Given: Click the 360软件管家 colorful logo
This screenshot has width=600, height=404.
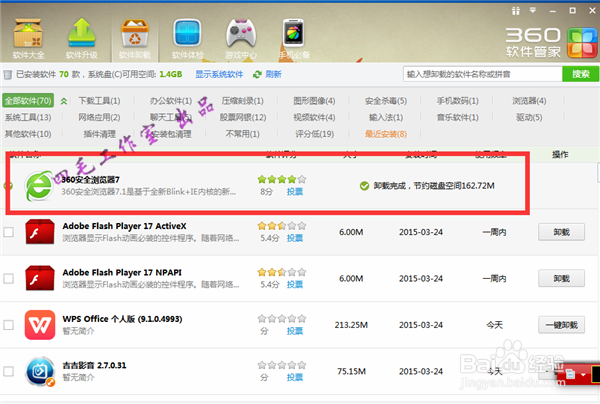Looking at the screenshot, I should (582, 42).
